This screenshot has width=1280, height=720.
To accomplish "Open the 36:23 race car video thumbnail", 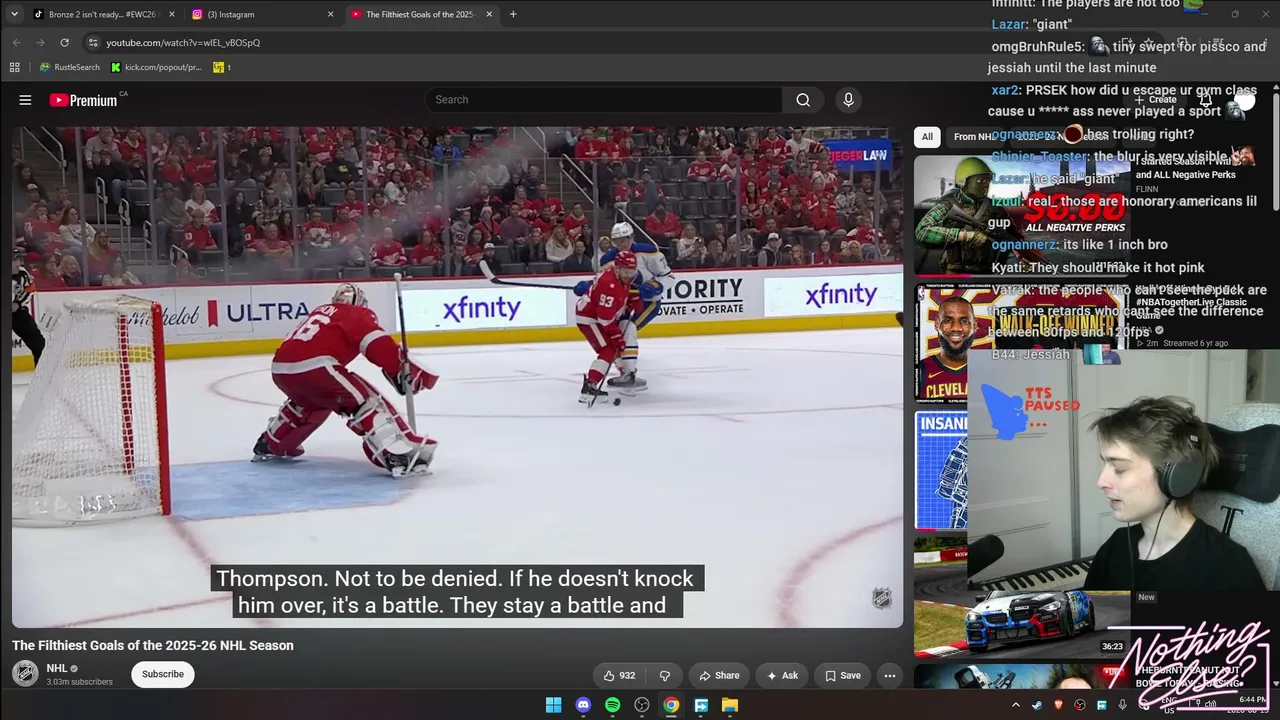I will coord(1022,597).
